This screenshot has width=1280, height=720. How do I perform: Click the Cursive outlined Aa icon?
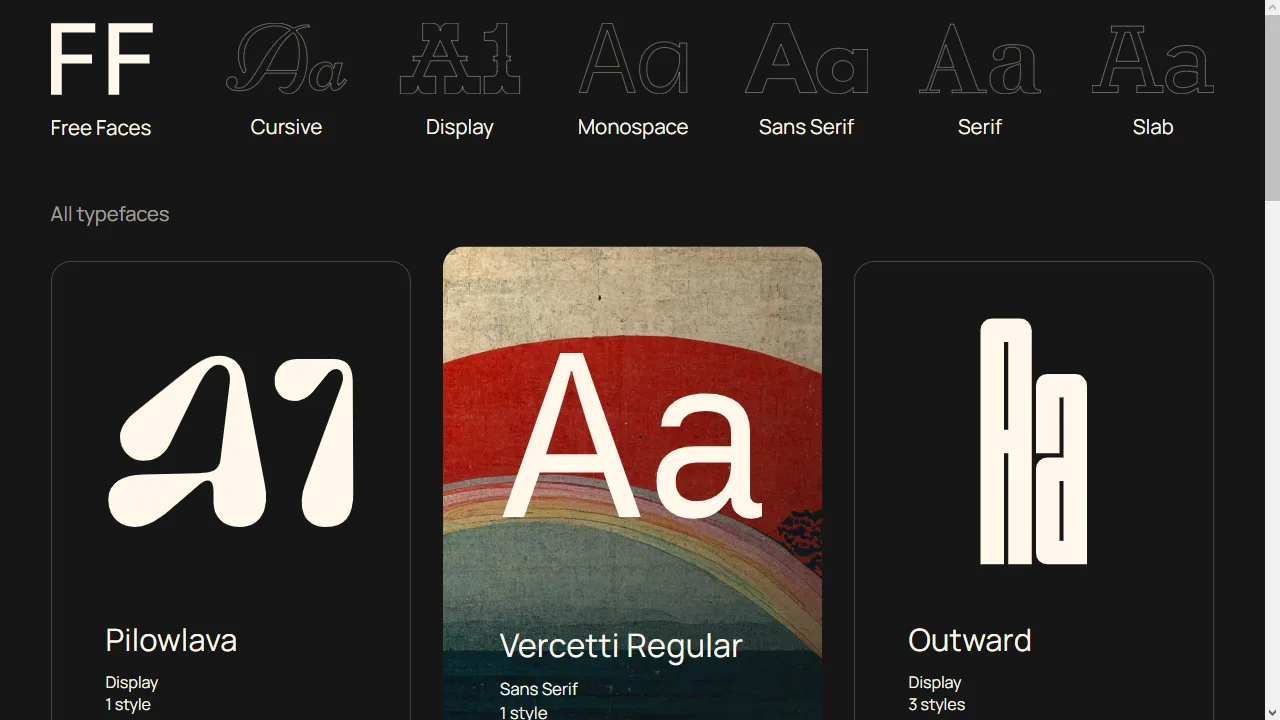point(286,58)
